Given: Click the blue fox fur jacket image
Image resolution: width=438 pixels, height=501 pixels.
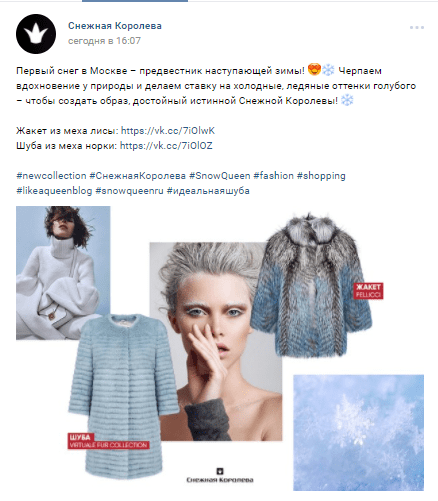Looking at the screenshot, I should (x=311, y=285).
